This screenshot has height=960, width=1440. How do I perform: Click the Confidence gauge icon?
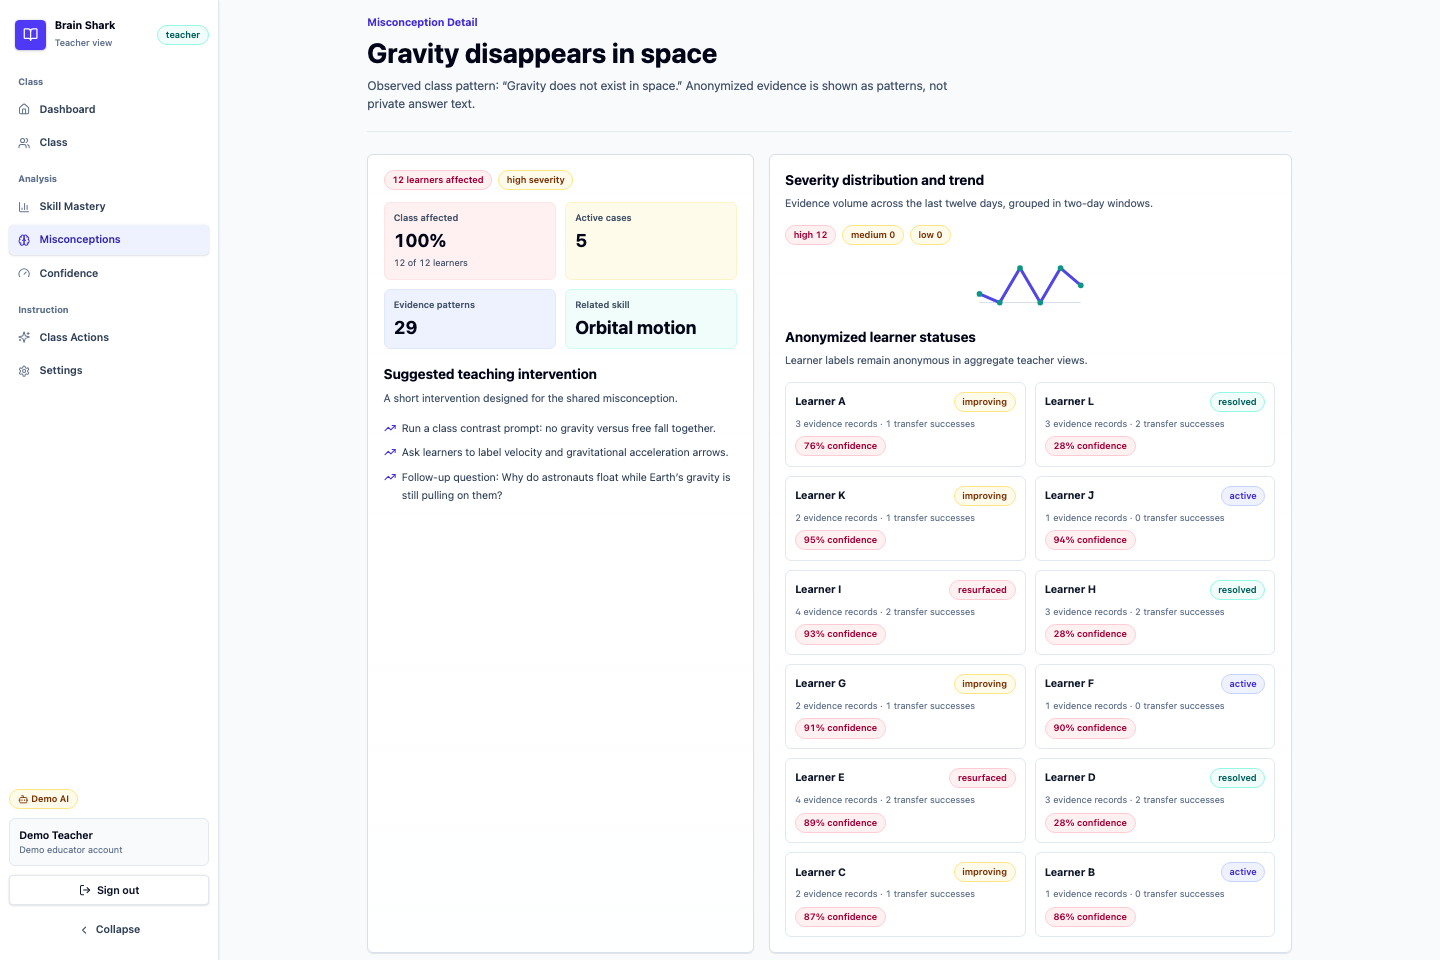pyautogui.click(x=24, y=274)
